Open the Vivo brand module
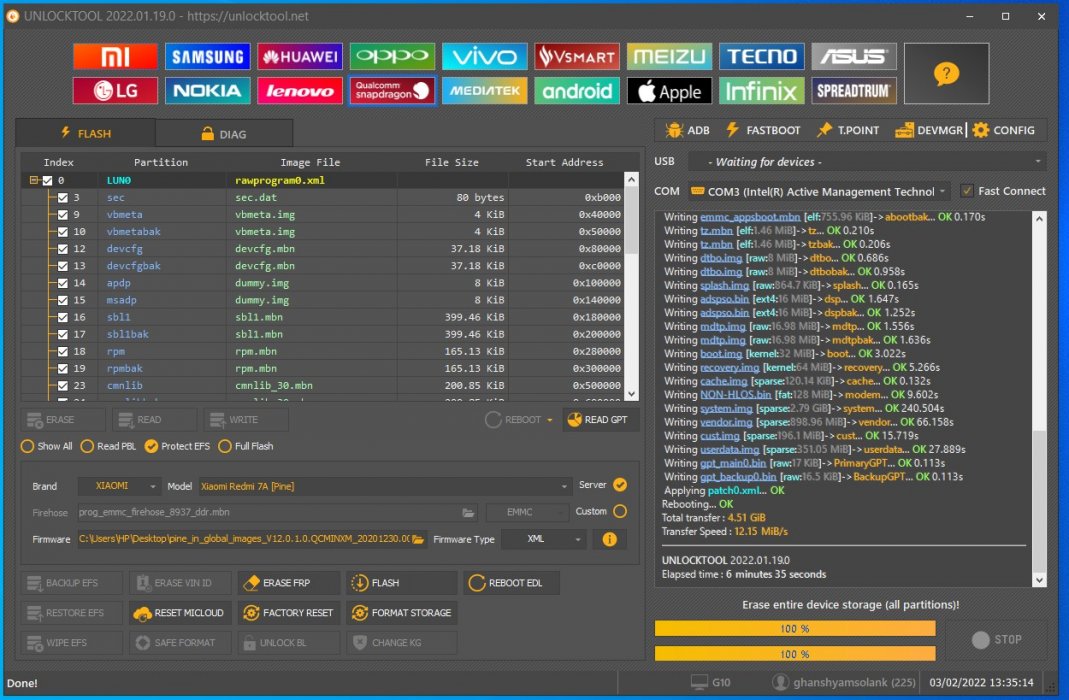 [485, 57]
